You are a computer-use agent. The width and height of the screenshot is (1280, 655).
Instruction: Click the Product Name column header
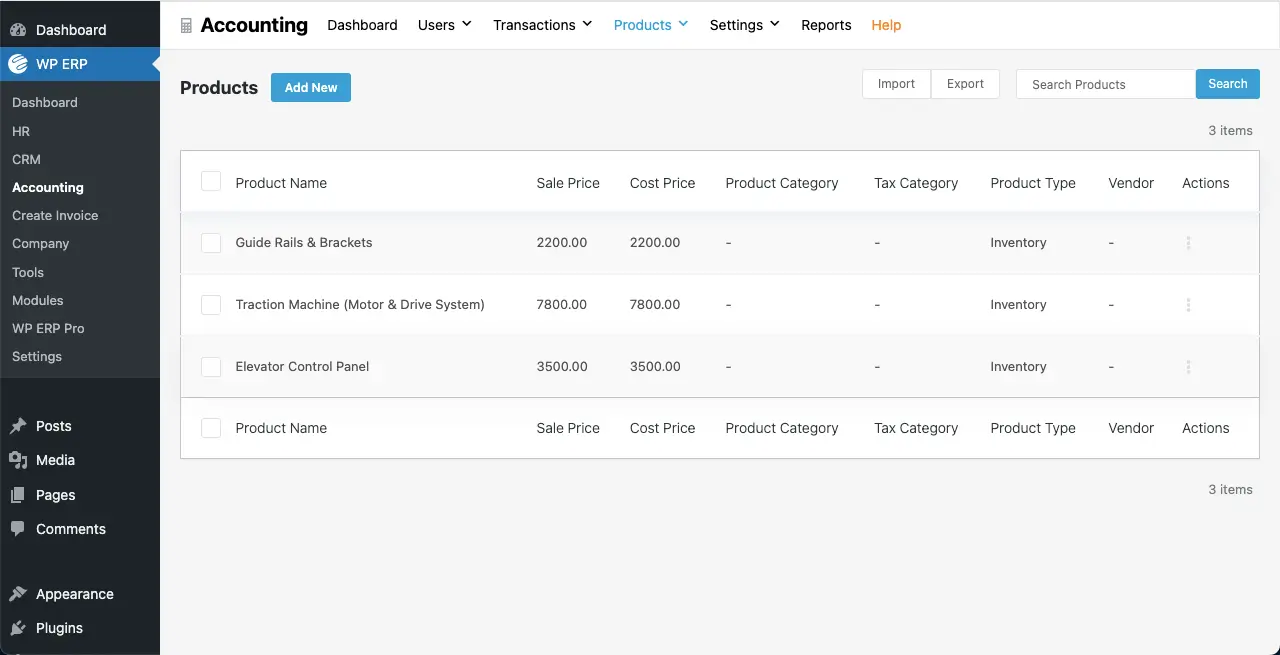(x=281, y=183)
